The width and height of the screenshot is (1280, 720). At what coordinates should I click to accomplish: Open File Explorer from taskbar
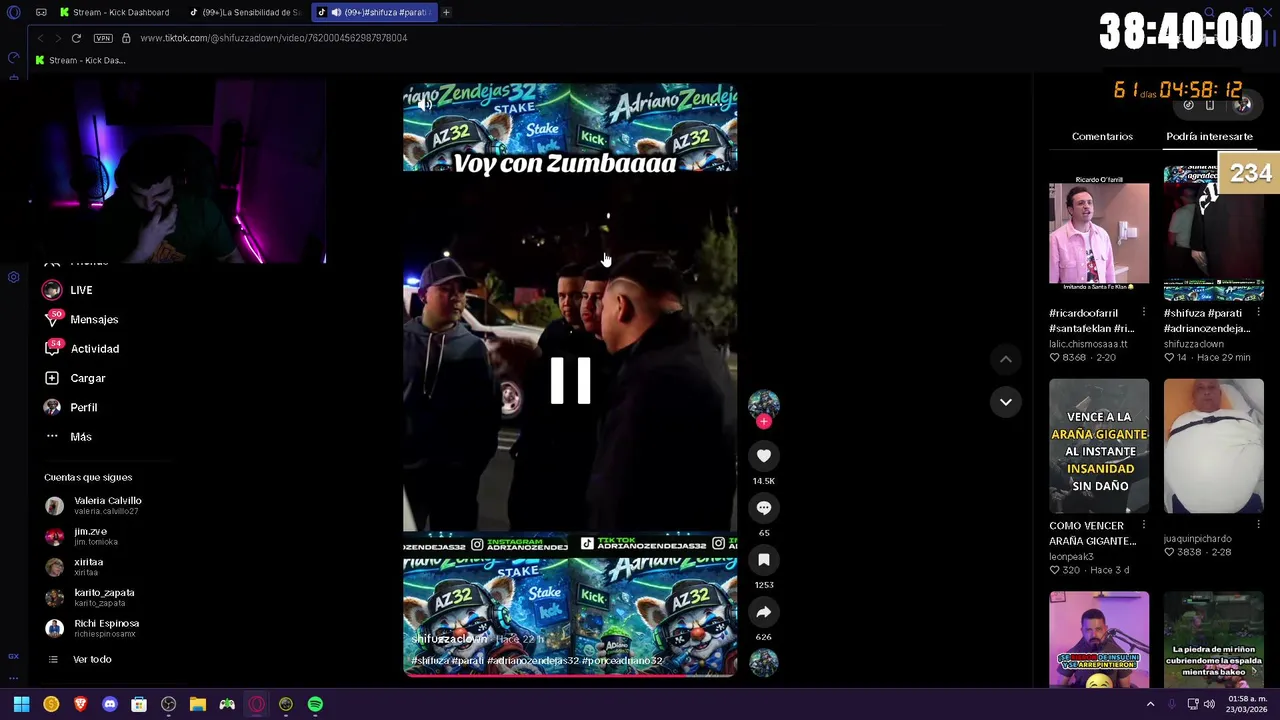click(198, 704)
